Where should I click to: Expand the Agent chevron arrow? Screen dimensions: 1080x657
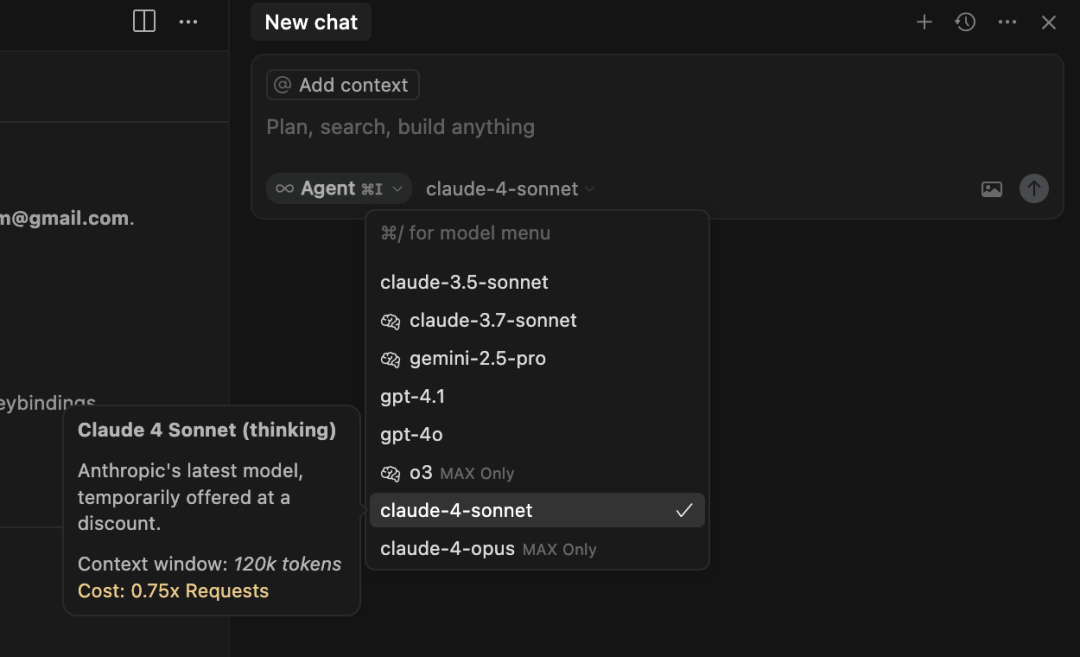[397, 189]
